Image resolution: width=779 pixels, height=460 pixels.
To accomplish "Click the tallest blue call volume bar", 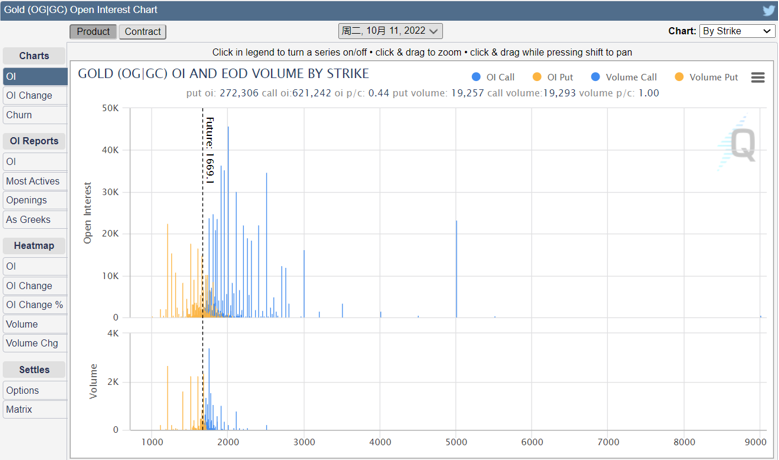I will click(x=209, y=389).
